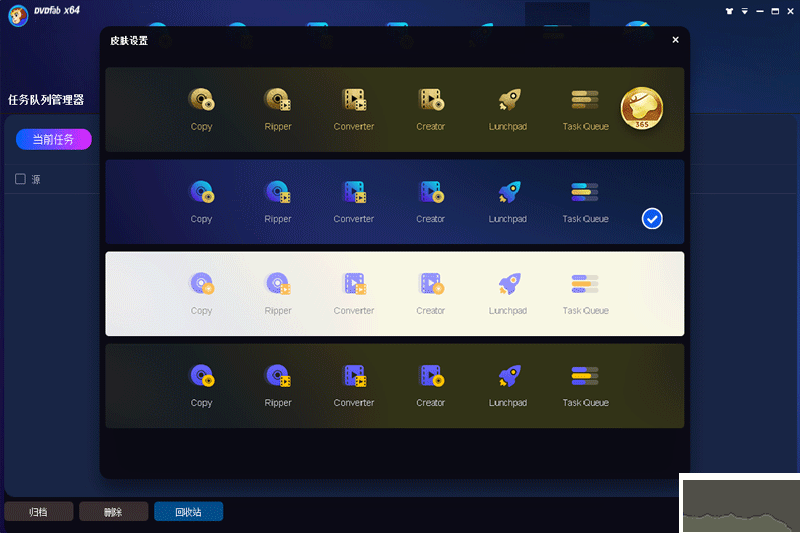Click the blue checkmark on the selected skin

pos(652,219)
